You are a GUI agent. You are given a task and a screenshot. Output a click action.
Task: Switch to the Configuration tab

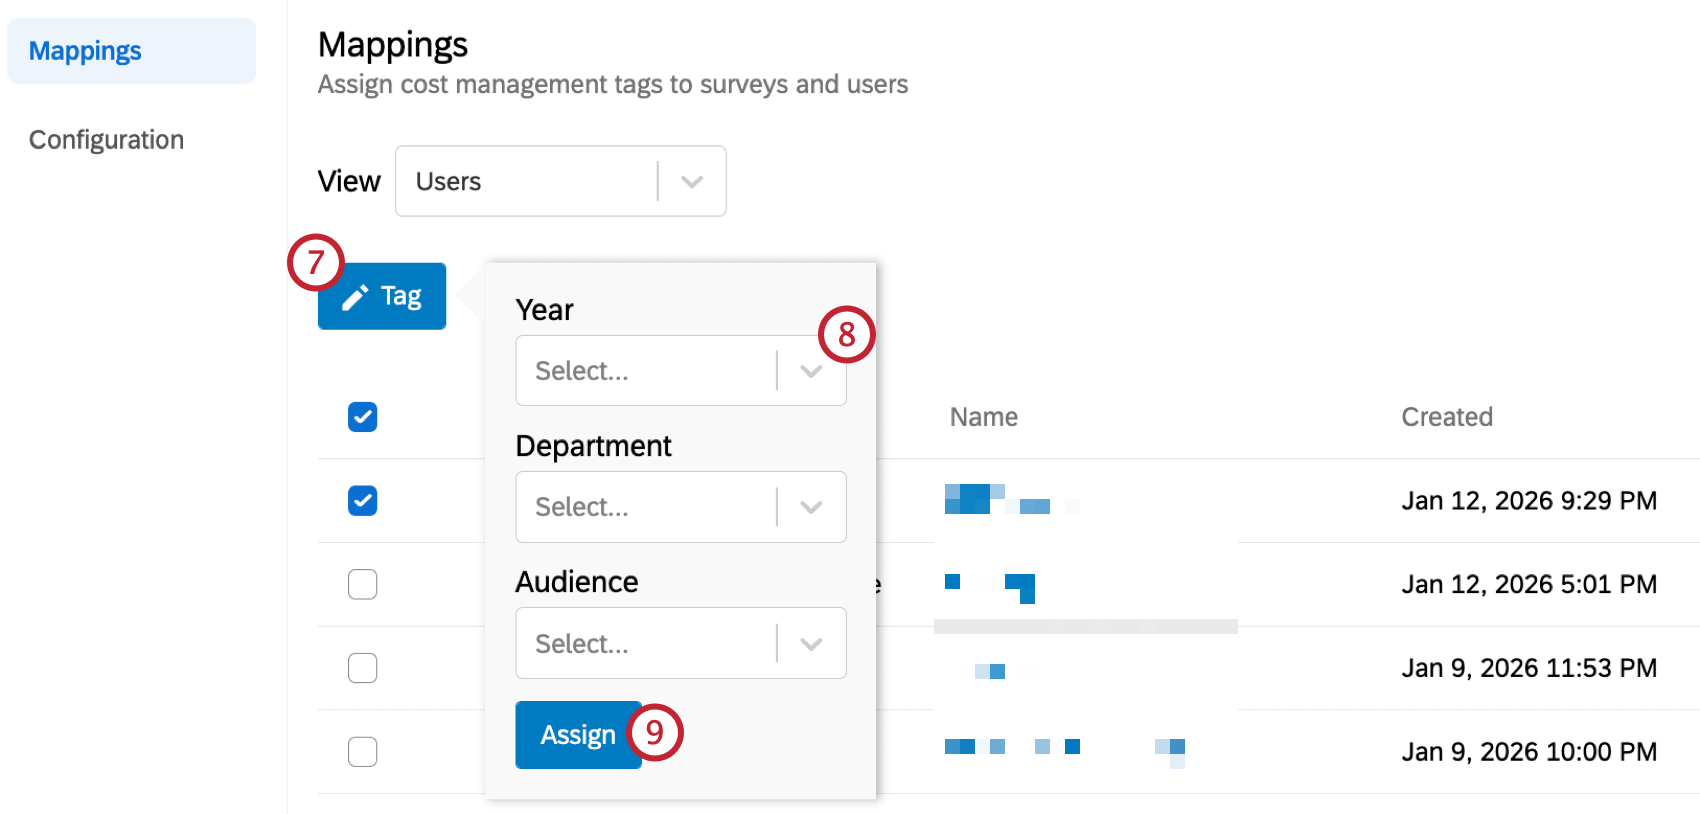coord(106,140)
